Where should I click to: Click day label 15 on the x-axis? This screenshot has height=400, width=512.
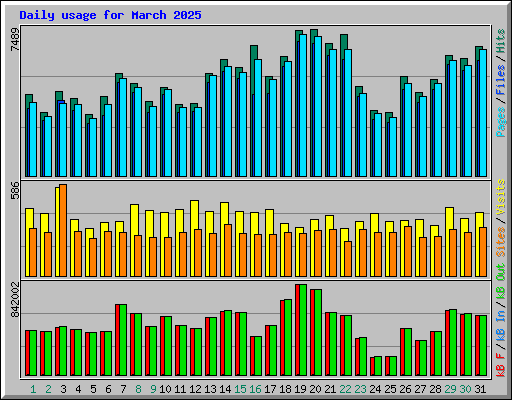click(x=240, y=389)
